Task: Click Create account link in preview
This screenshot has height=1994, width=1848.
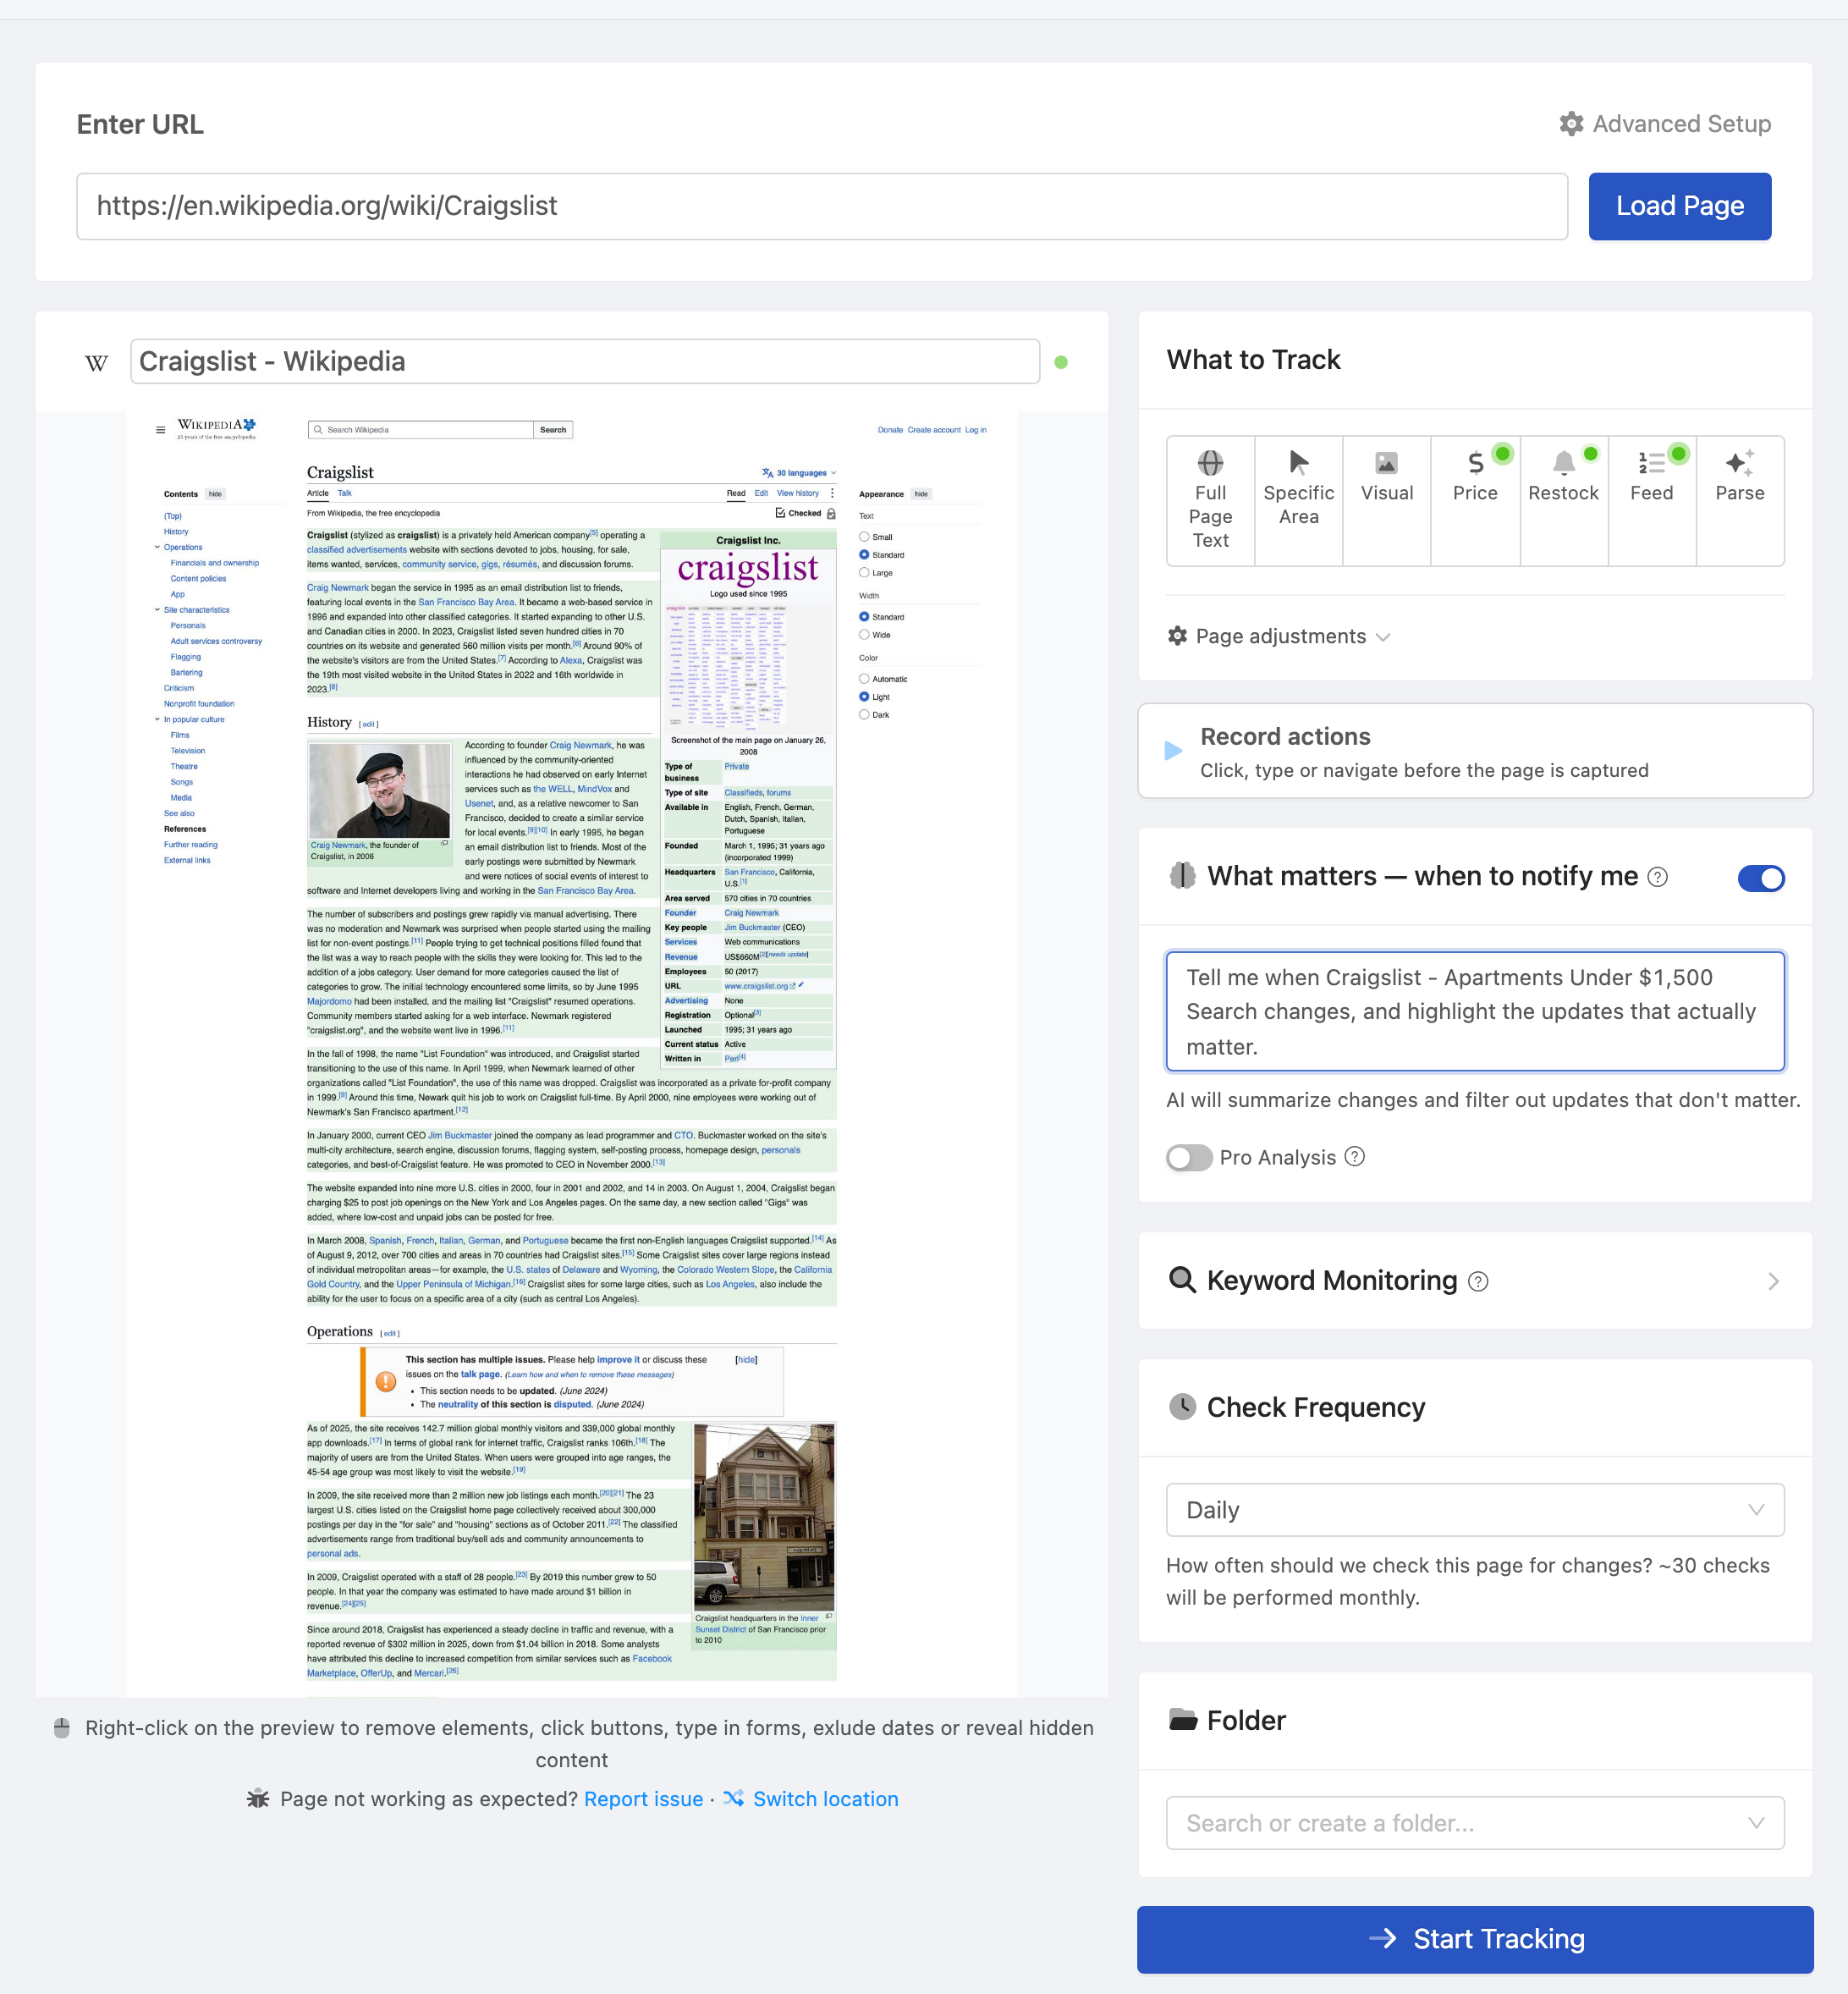Action: pyautogui.click(x=934, y=430)
